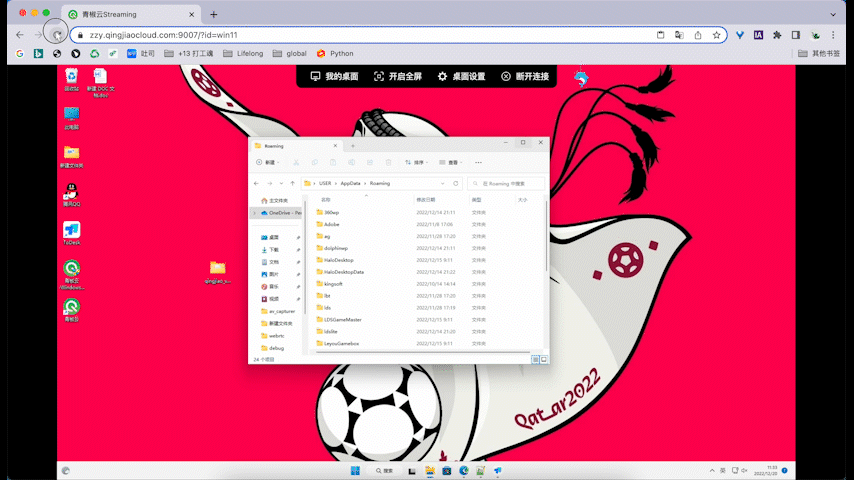854x480 pixels.
Task: Go up one folder level in Explorer
Action: point(292,184)
